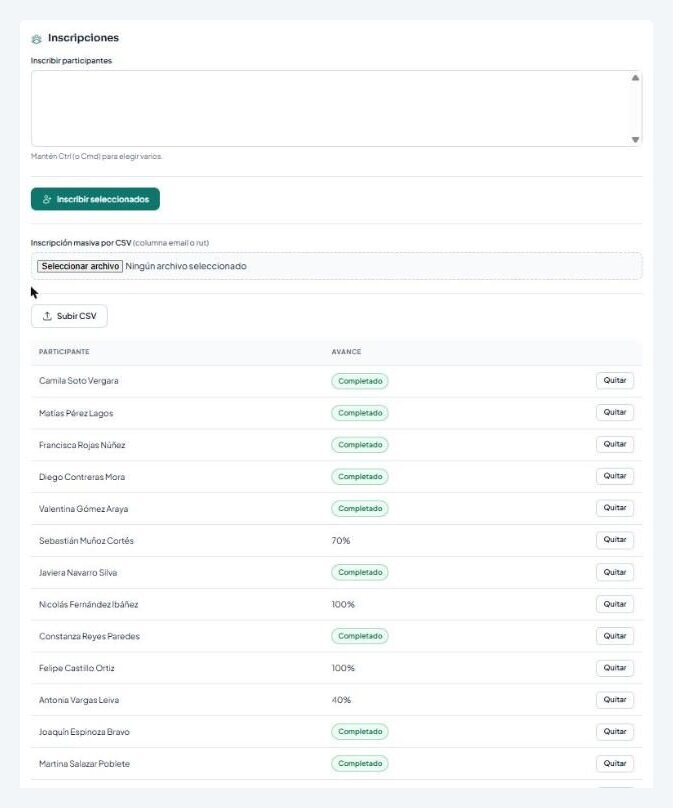Select participant name Joaquín Espinoza Bravo
The width and height of the screenshot is (673, 808).
pos(84,732)
